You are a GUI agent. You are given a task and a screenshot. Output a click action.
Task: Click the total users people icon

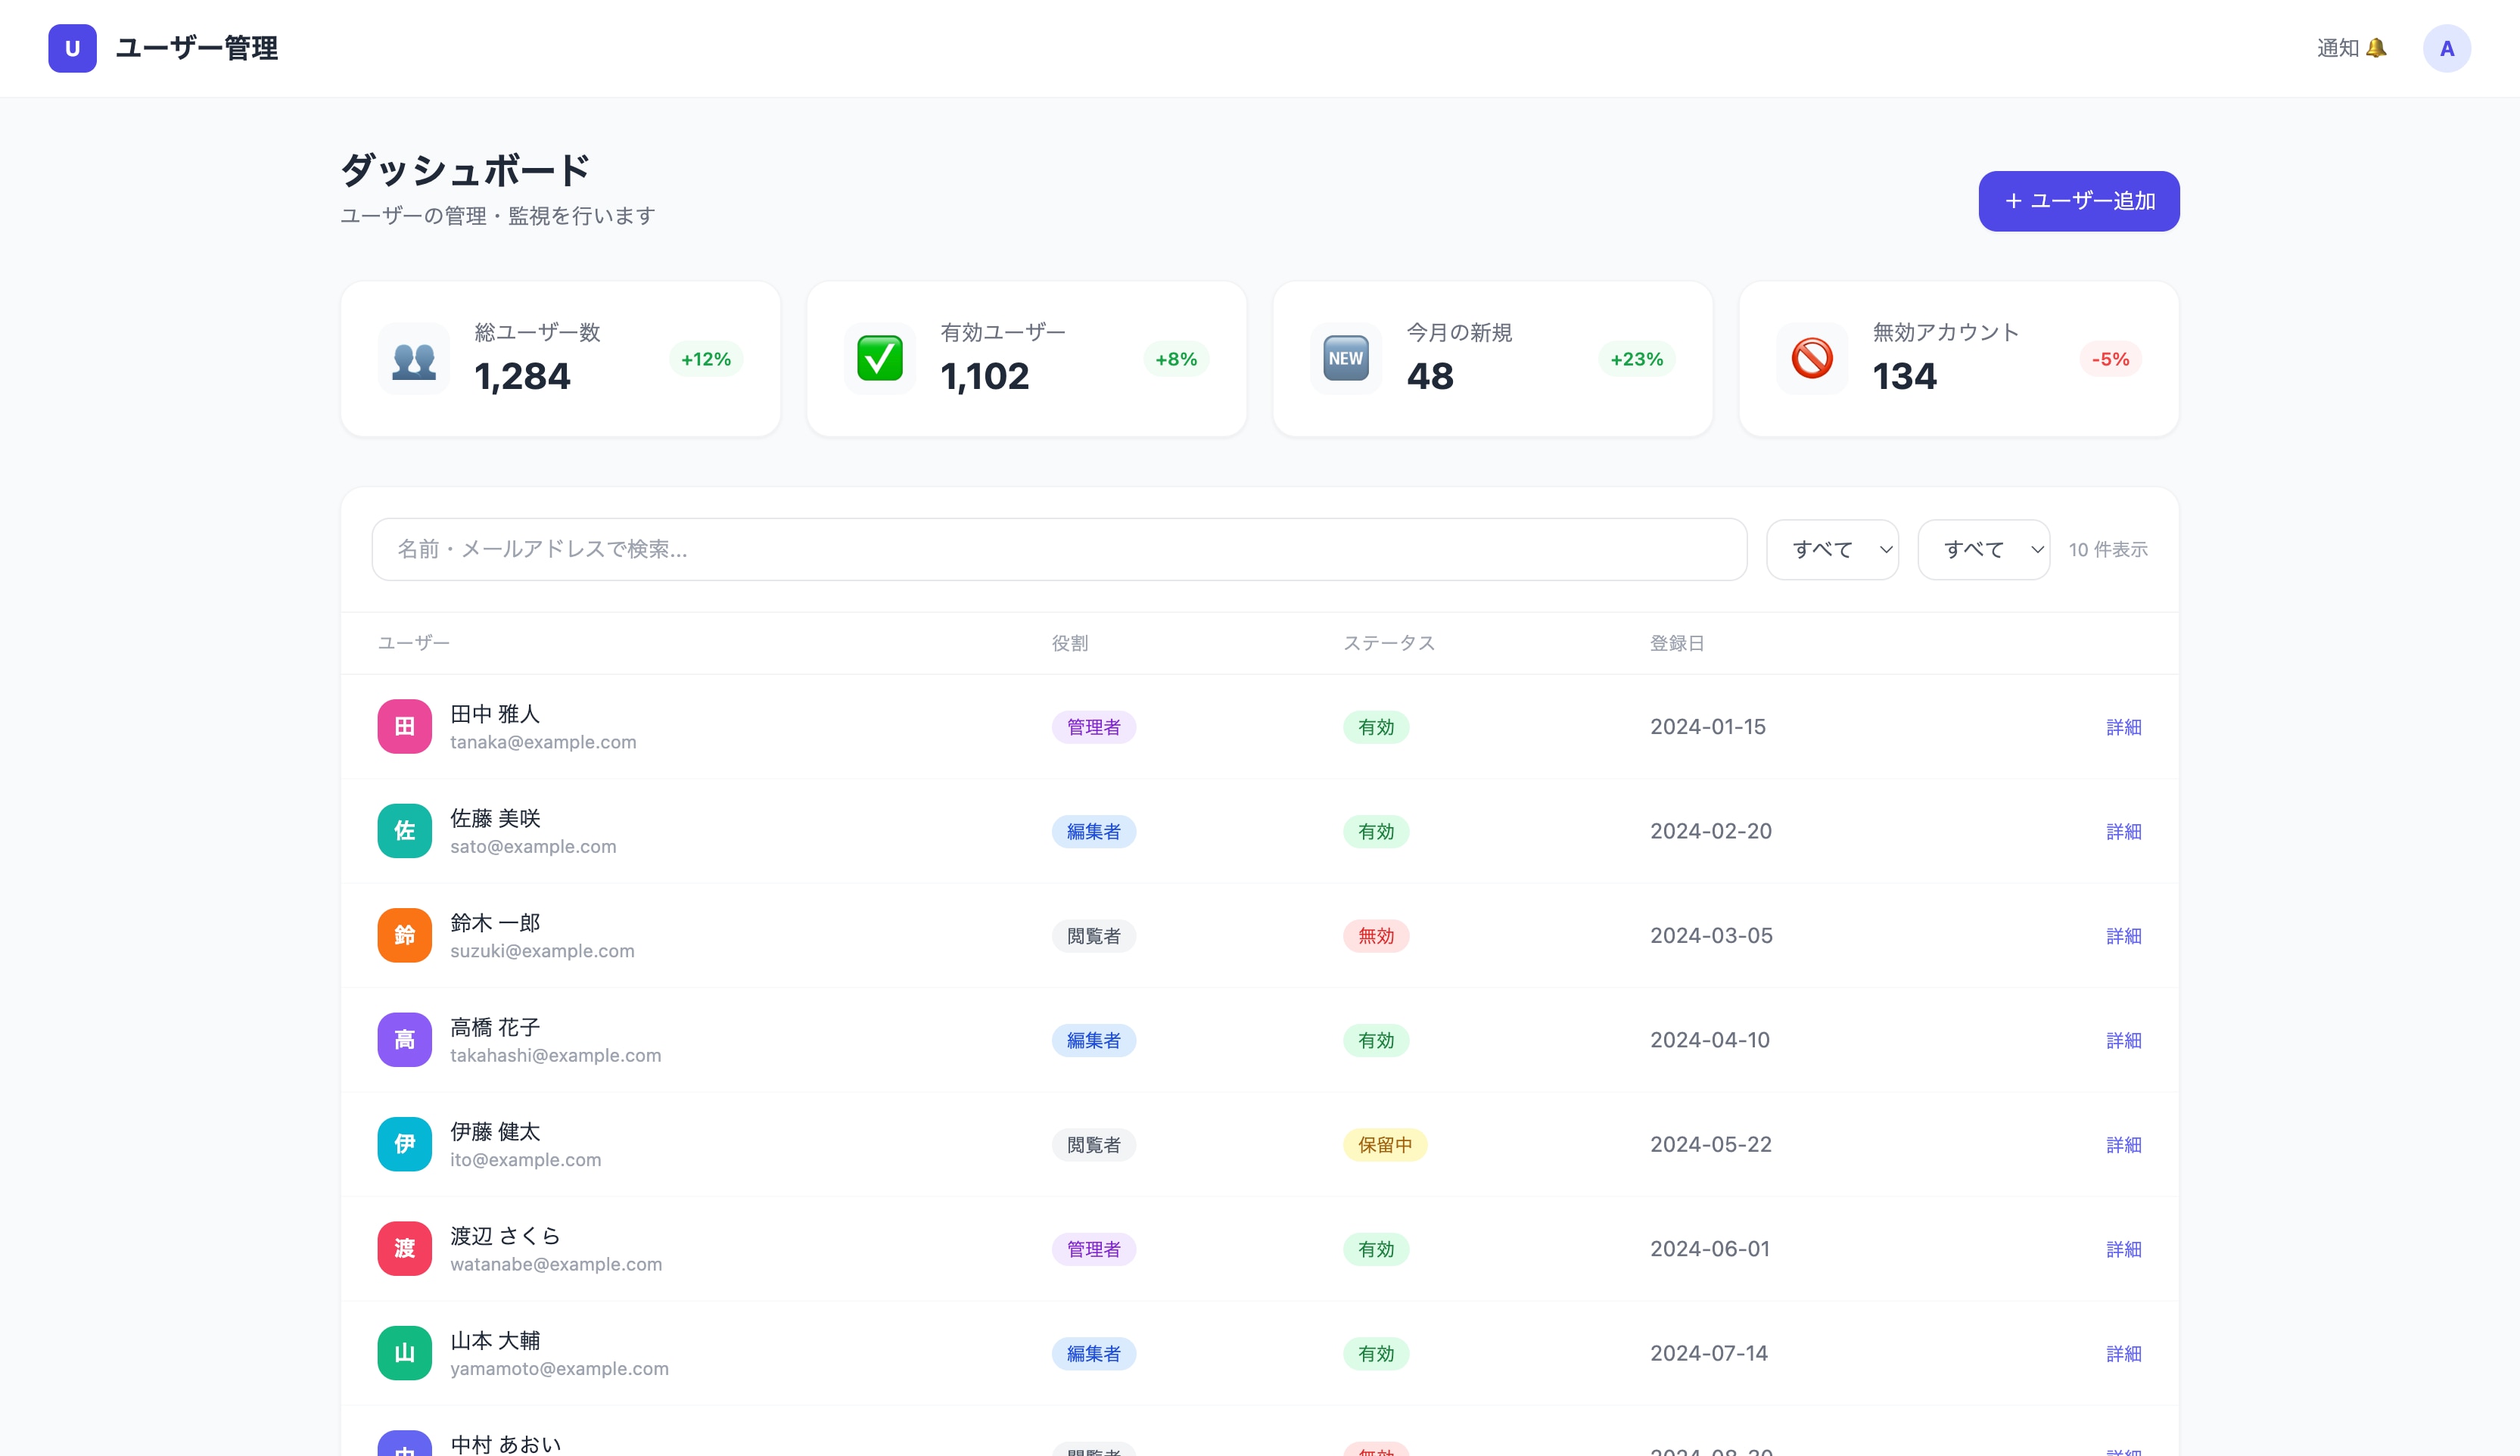[413, 359]
